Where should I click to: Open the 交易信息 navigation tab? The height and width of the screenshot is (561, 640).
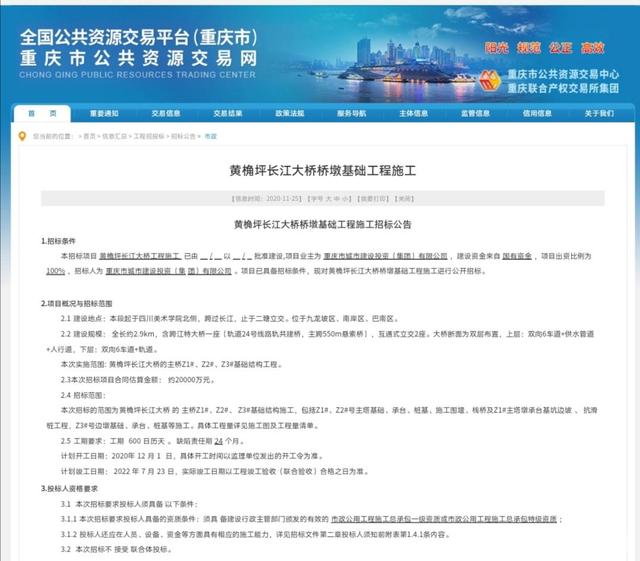click(166, 114)
